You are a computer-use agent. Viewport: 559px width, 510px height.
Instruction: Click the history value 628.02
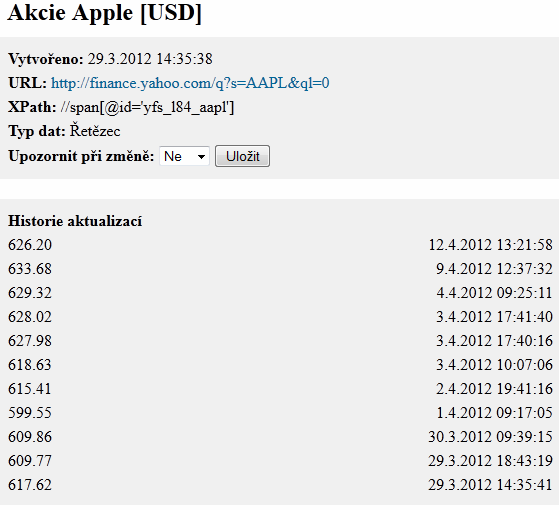coord(30,317)
